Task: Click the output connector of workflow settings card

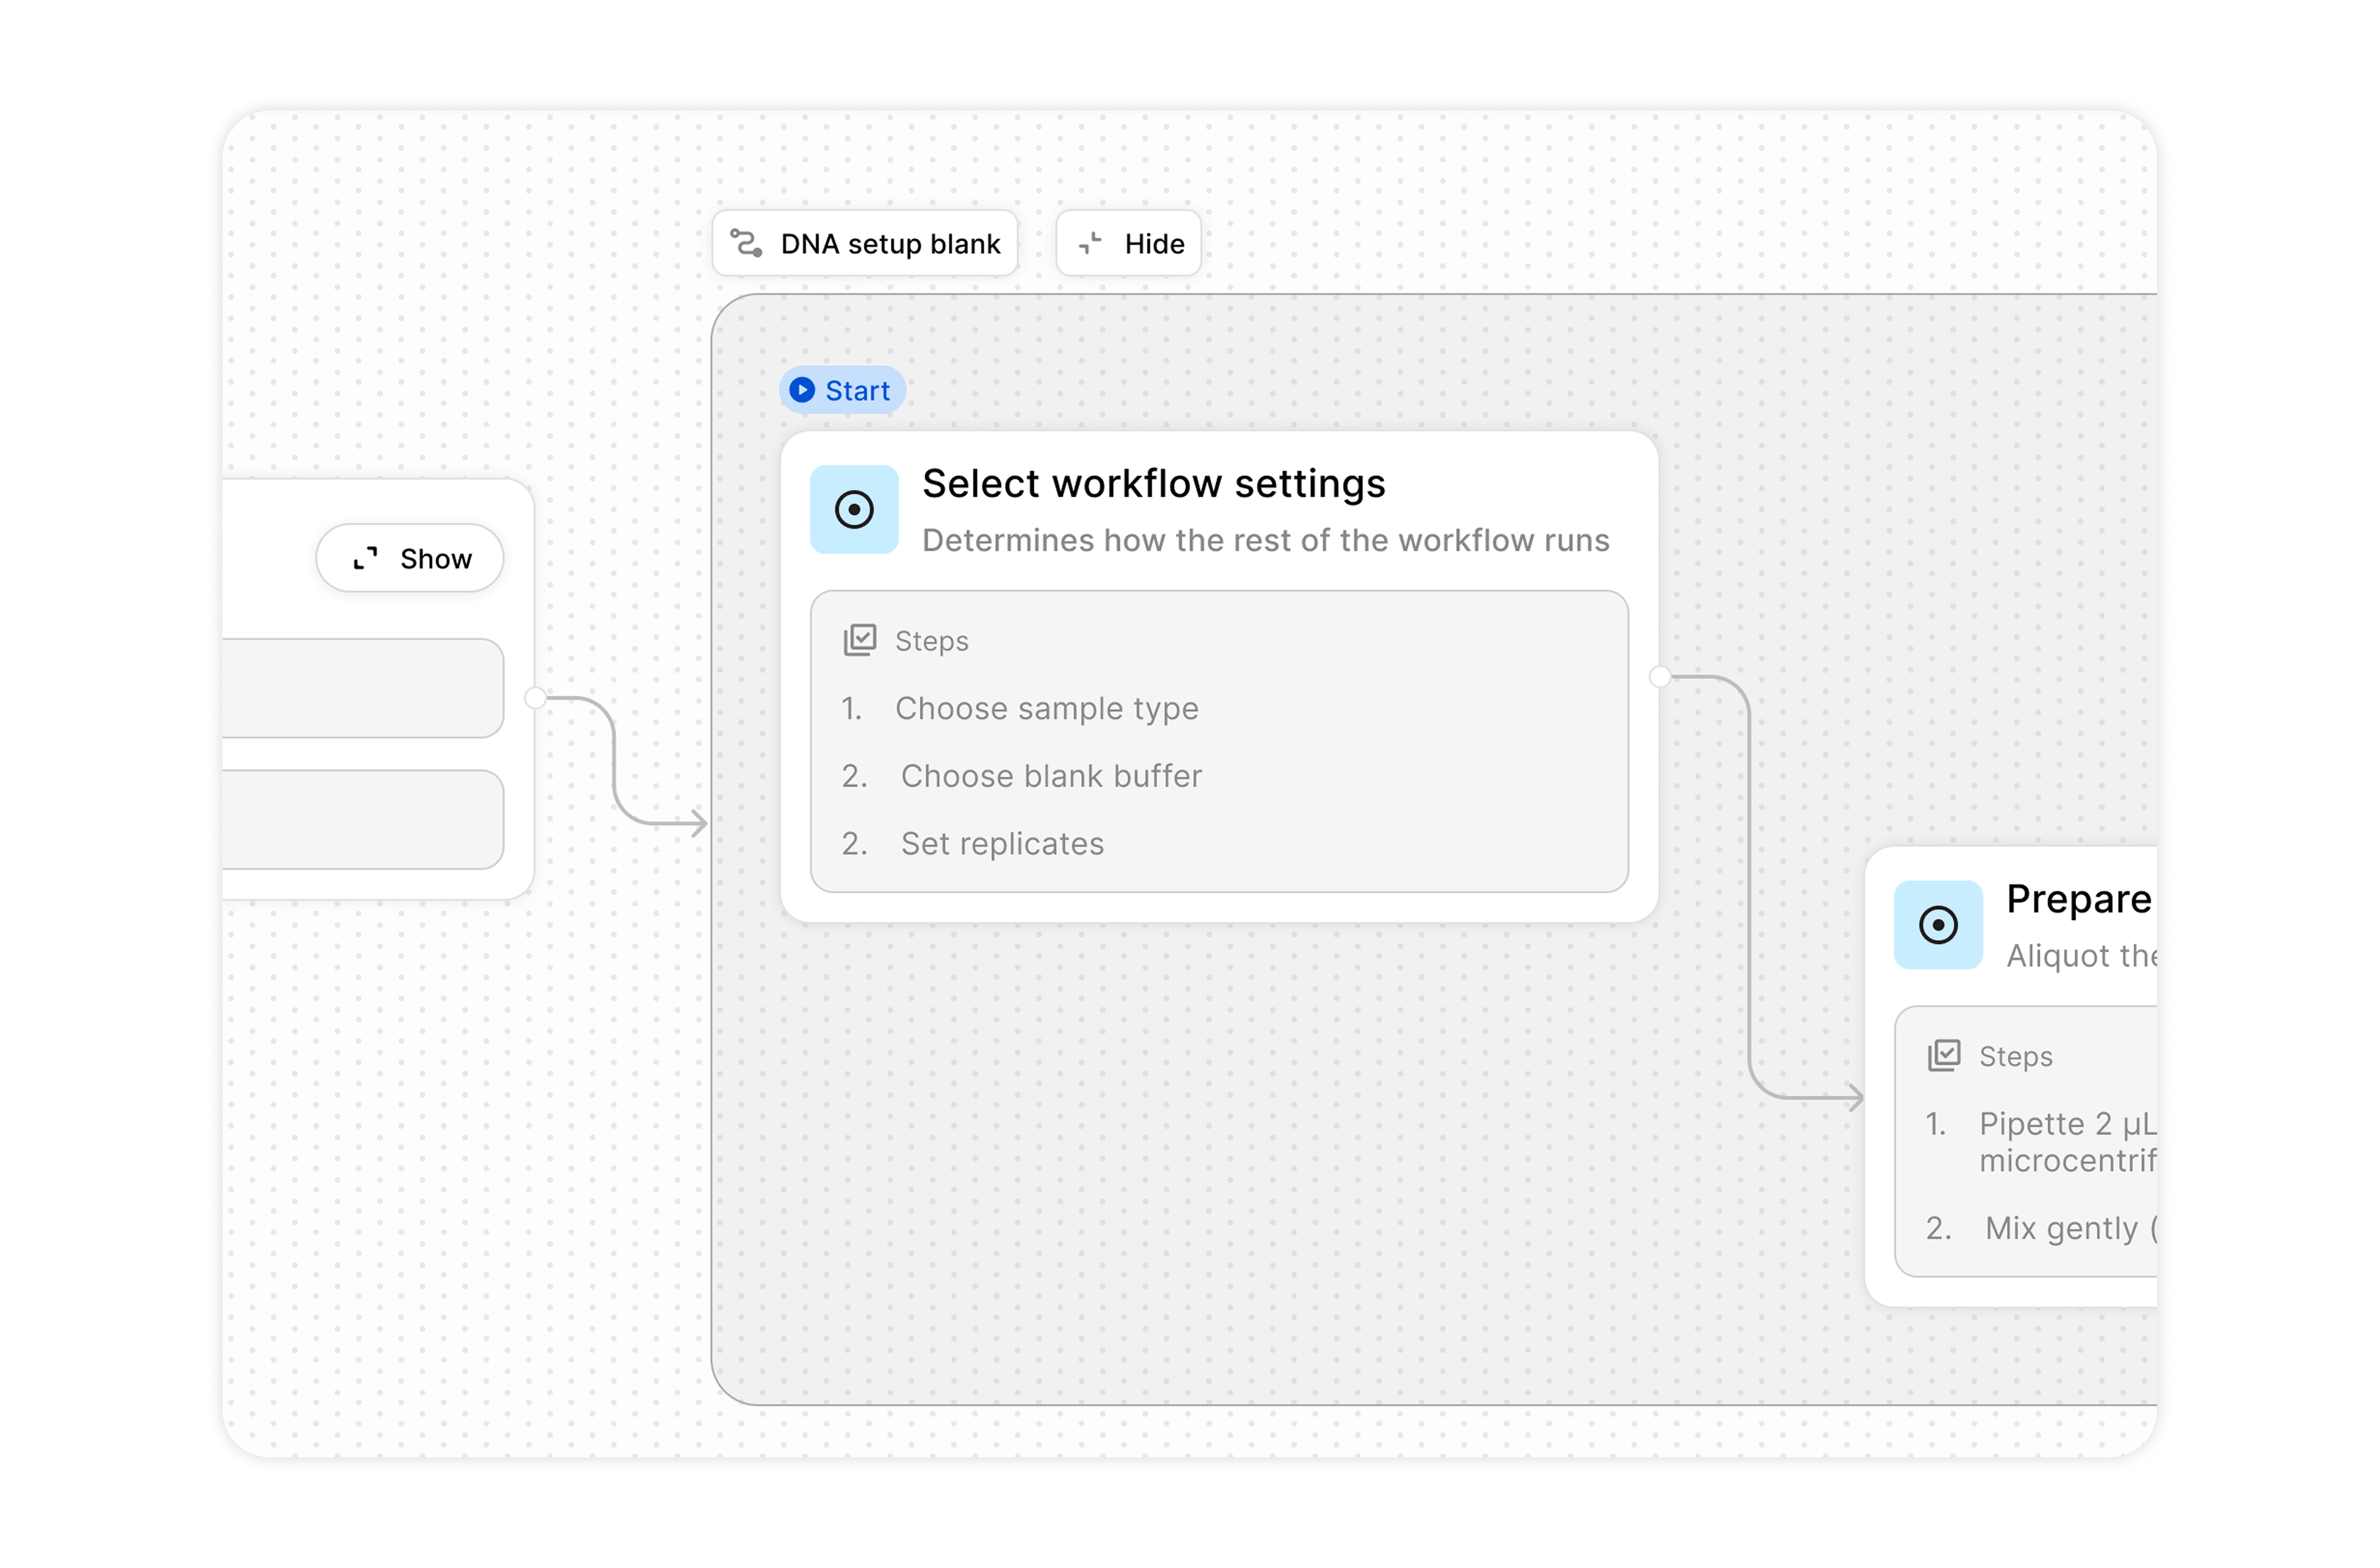Action: [1660, 677]
